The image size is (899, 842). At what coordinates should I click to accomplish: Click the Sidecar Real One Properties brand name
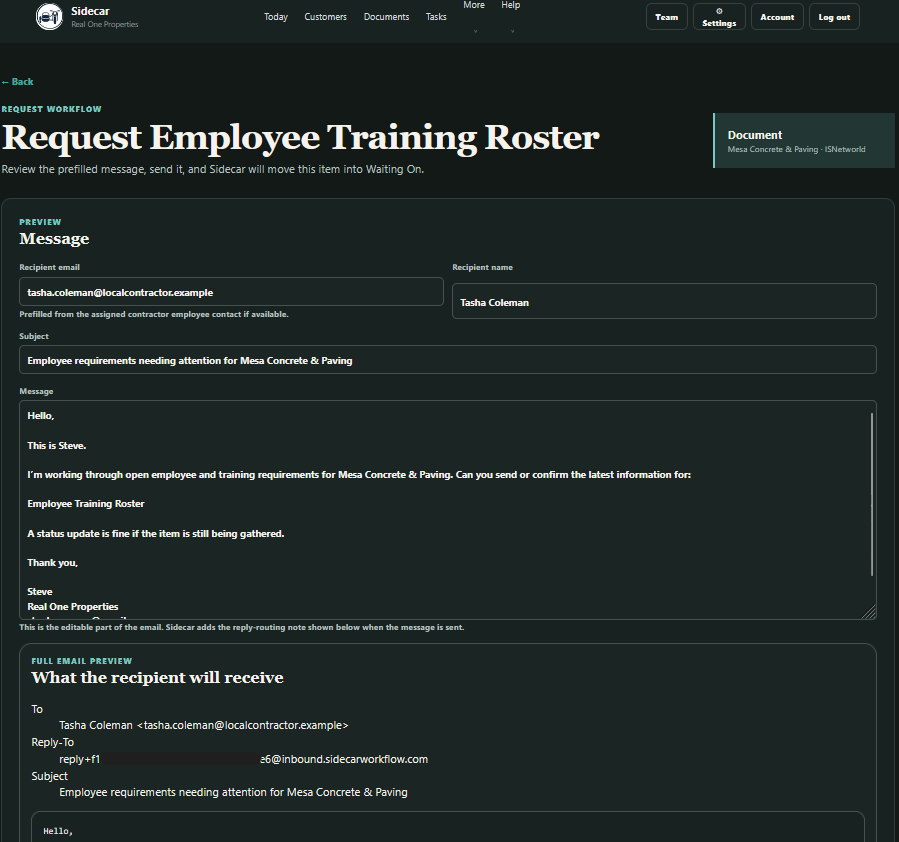click(x=104, y=17)
